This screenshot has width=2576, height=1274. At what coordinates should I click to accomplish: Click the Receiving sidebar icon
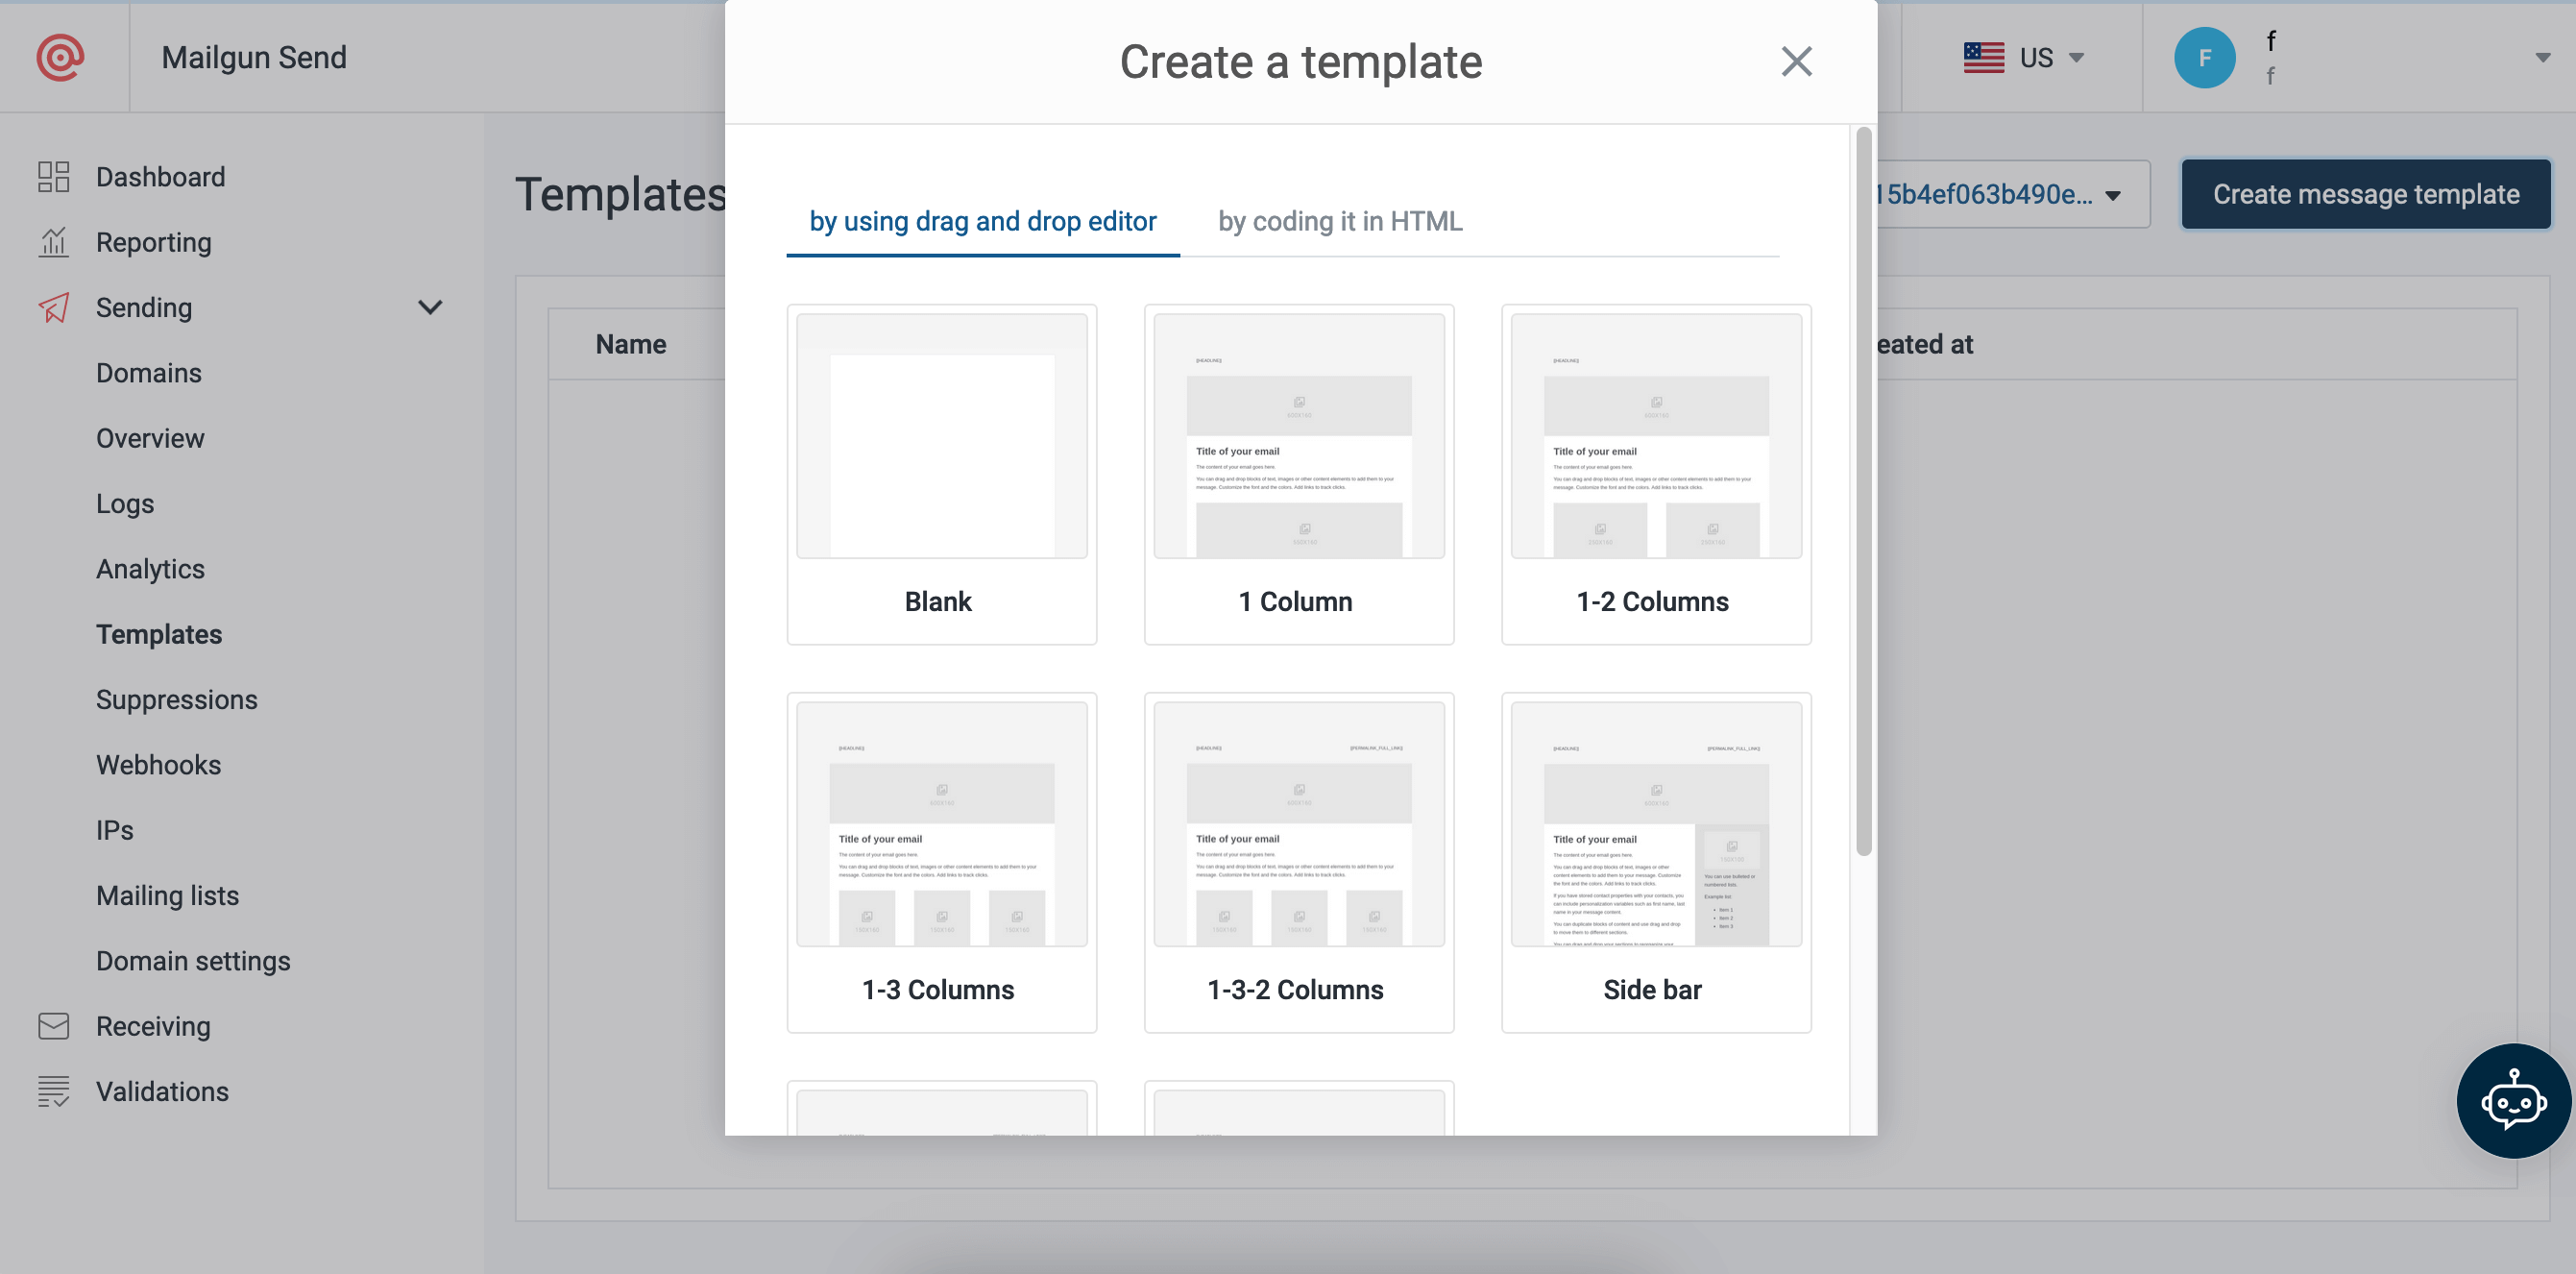54,1024
